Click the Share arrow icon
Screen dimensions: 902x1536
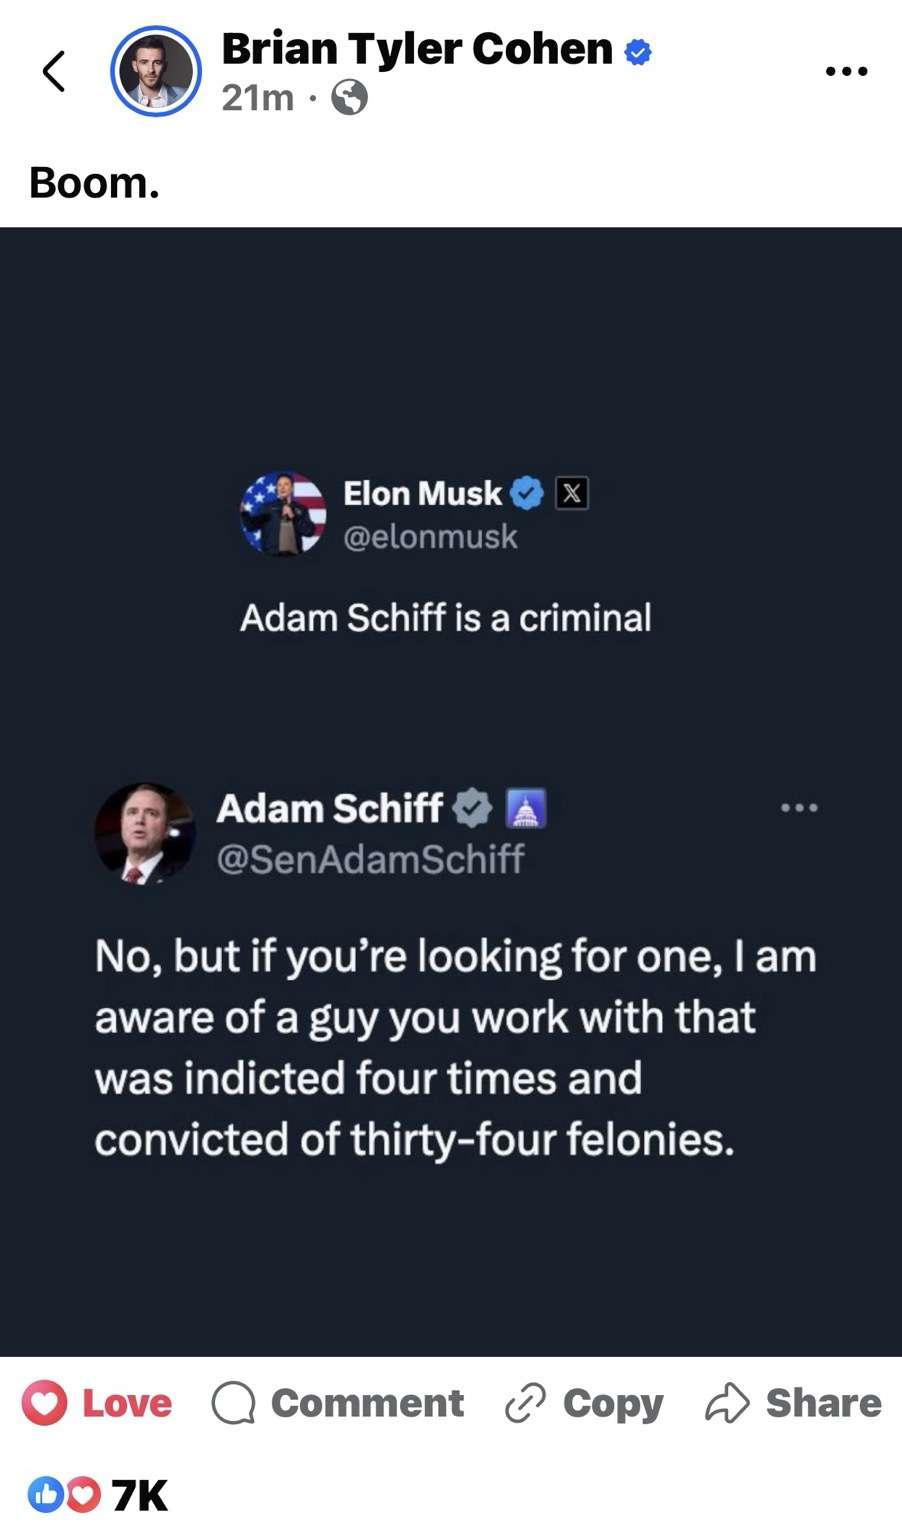pyautogui.click(x=727, y=1402)
